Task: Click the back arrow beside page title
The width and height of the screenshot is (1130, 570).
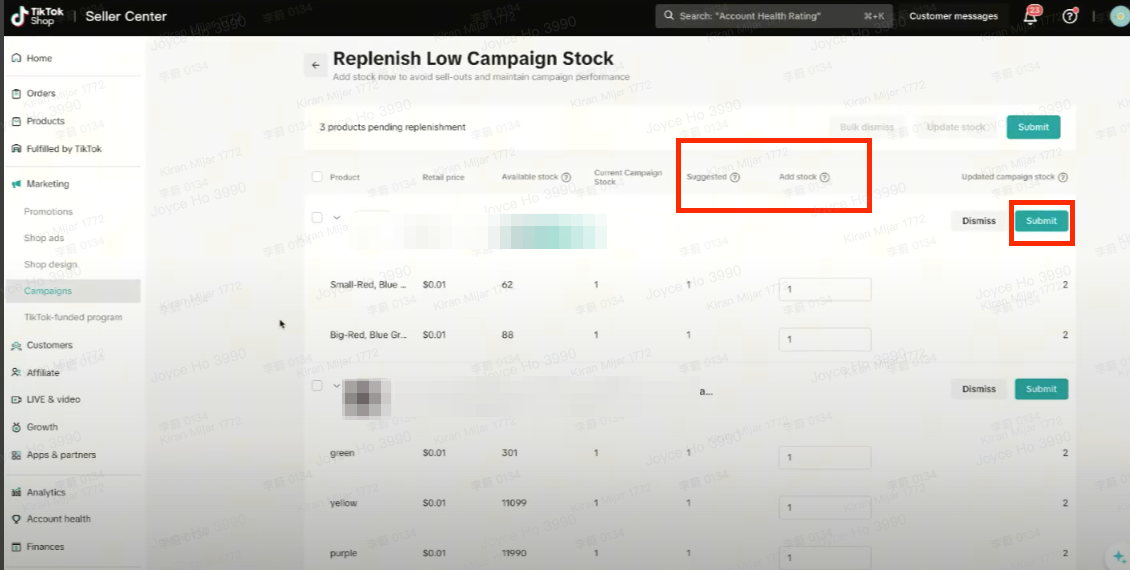Action: pos(316,65)
